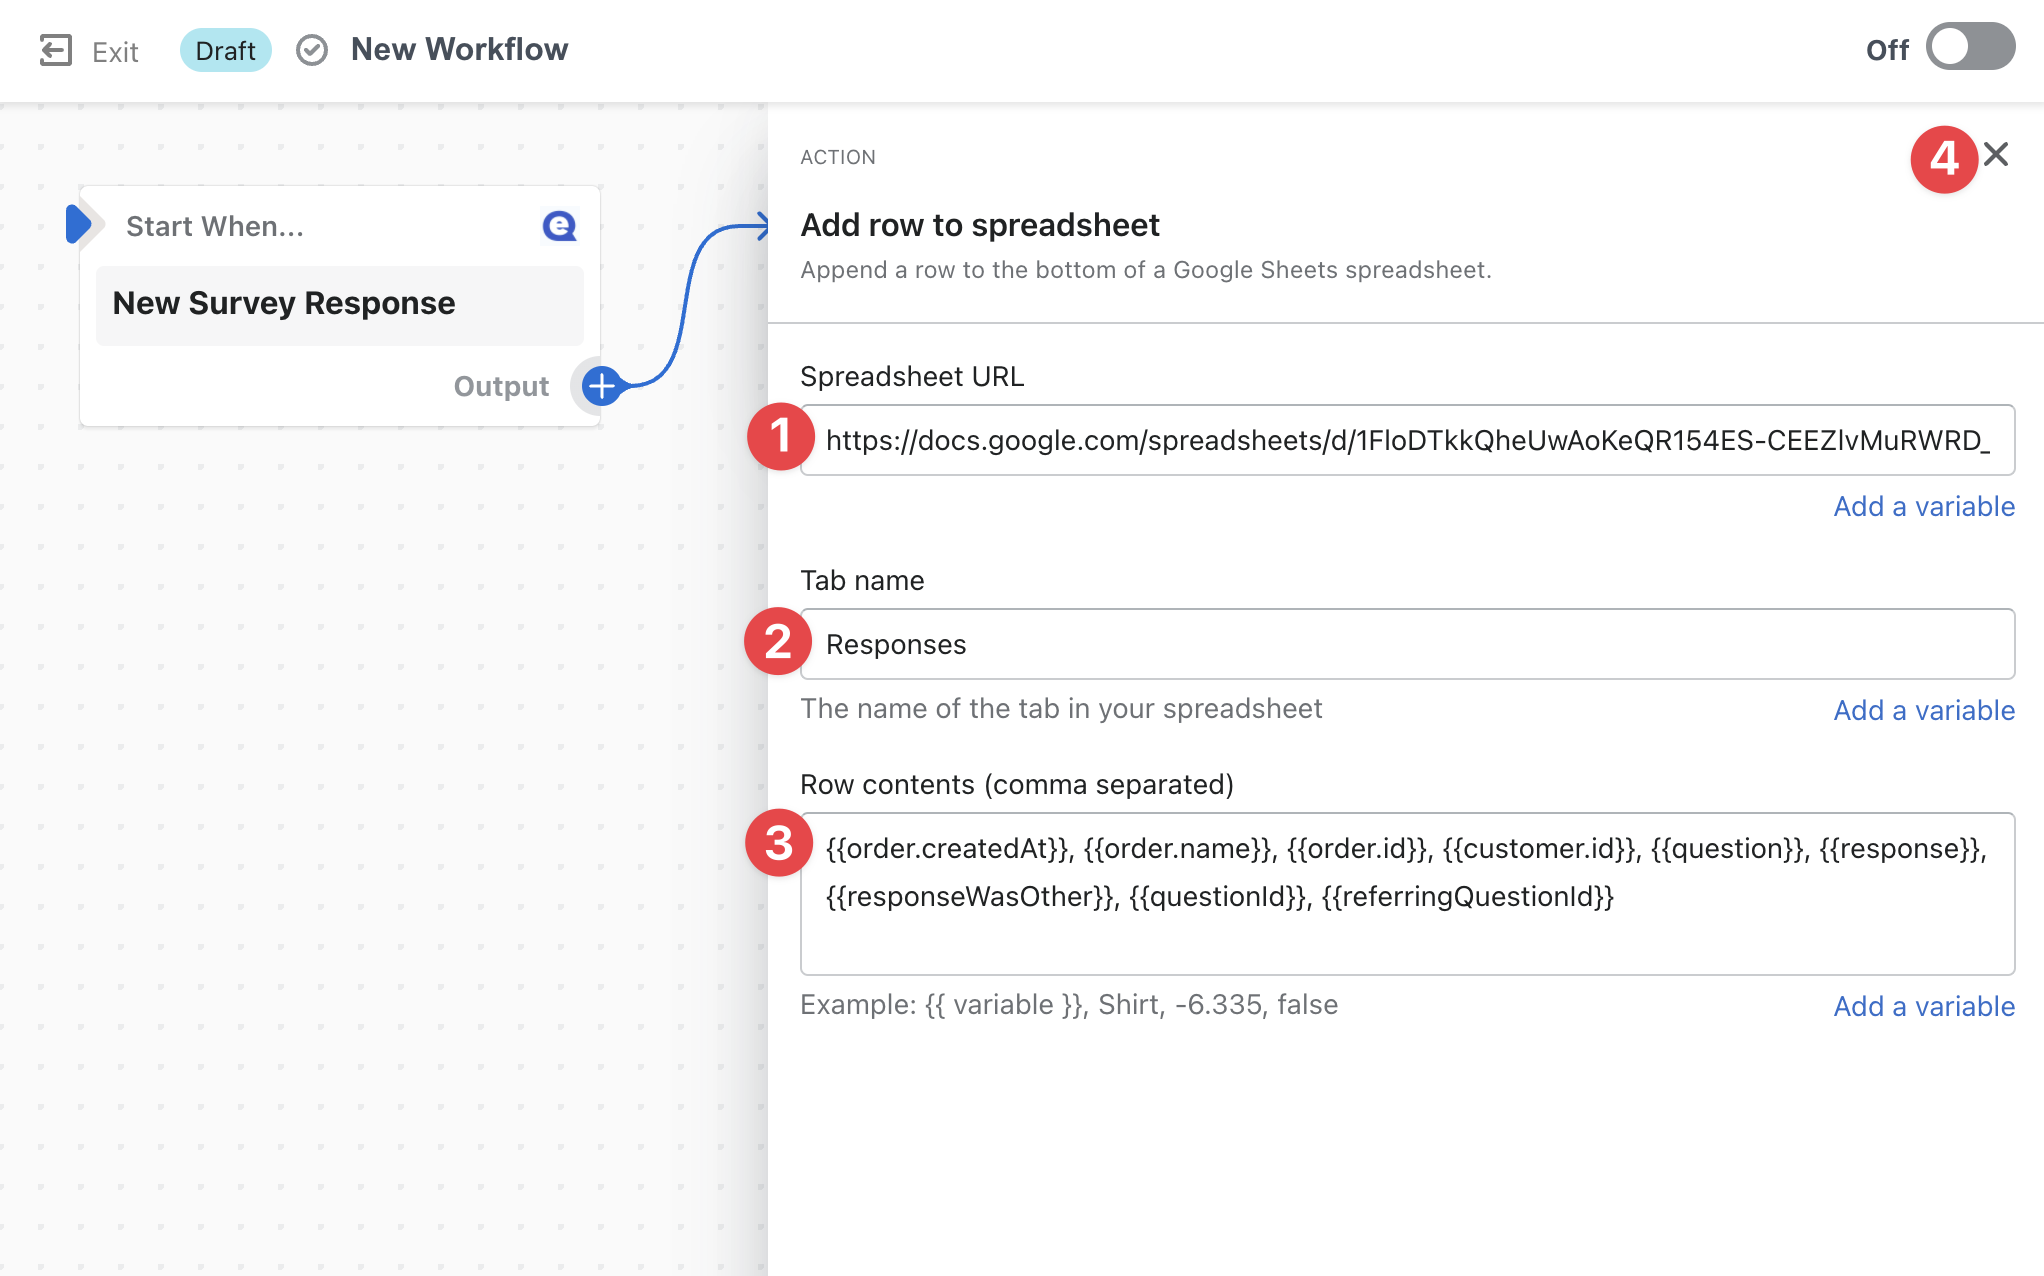Click the blue plus Output connector
This screenshot has width=2044, height=1276.
[601, 386]
